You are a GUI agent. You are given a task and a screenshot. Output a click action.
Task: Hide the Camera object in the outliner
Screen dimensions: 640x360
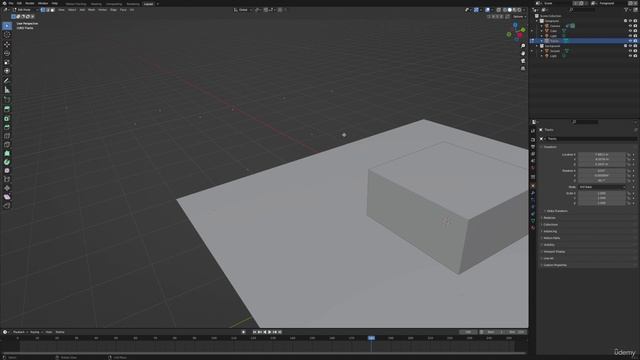click(x=630, y=26)
